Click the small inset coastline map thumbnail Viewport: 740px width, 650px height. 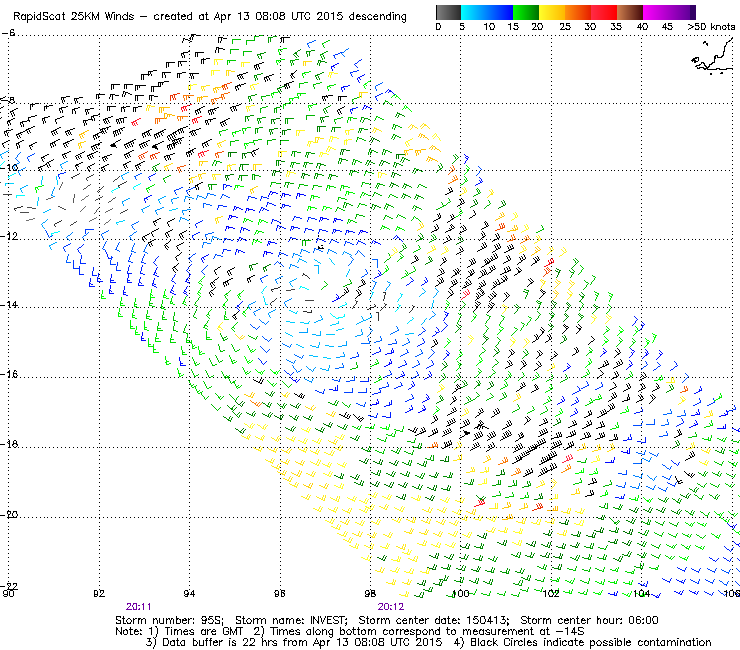[x=712, y=57]
